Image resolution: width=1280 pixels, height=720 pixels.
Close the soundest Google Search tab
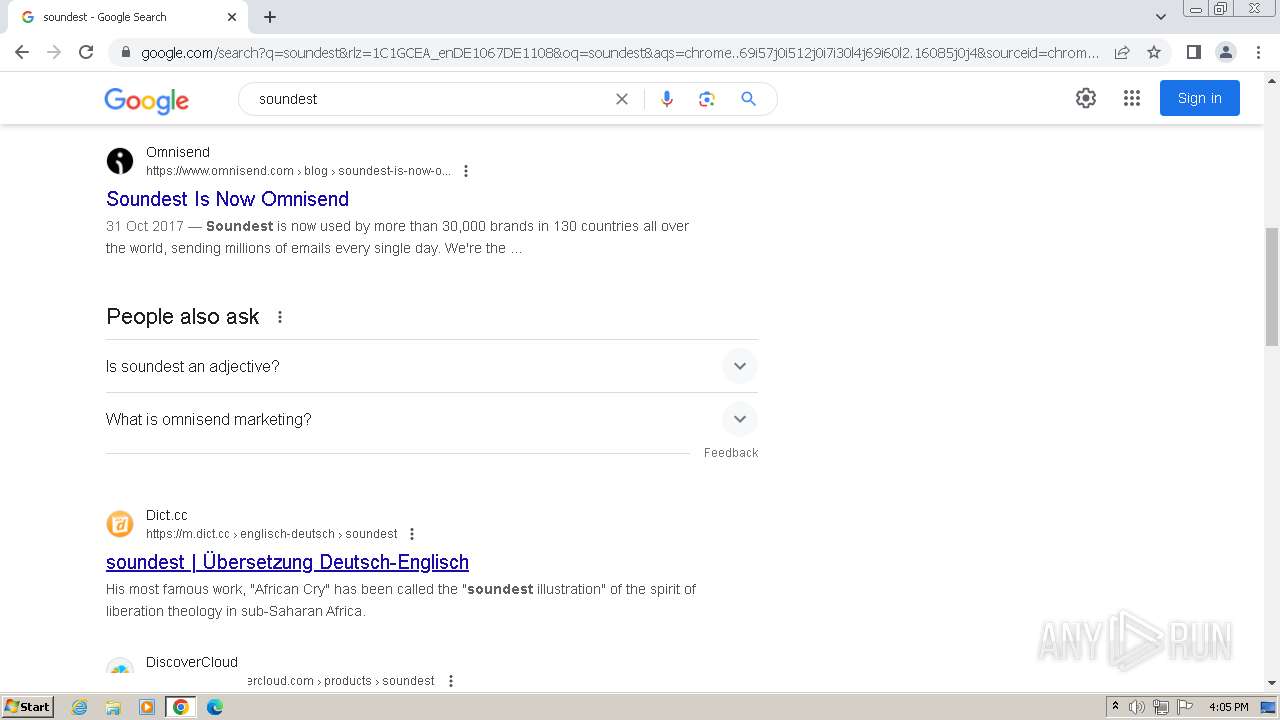tap(232, 17)
